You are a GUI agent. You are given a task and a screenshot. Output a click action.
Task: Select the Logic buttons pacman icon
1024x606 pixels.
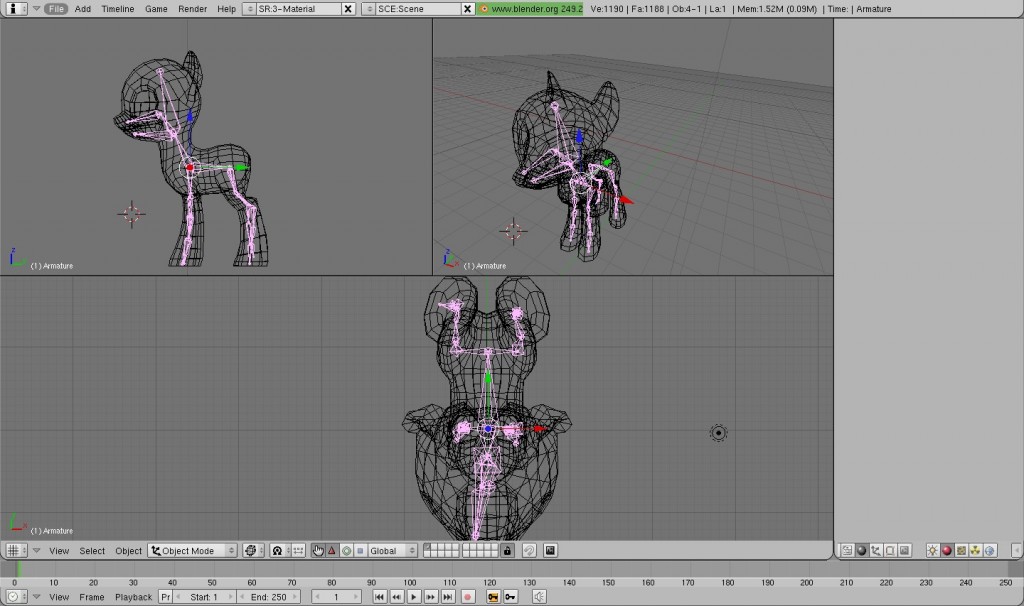[847, 550]
